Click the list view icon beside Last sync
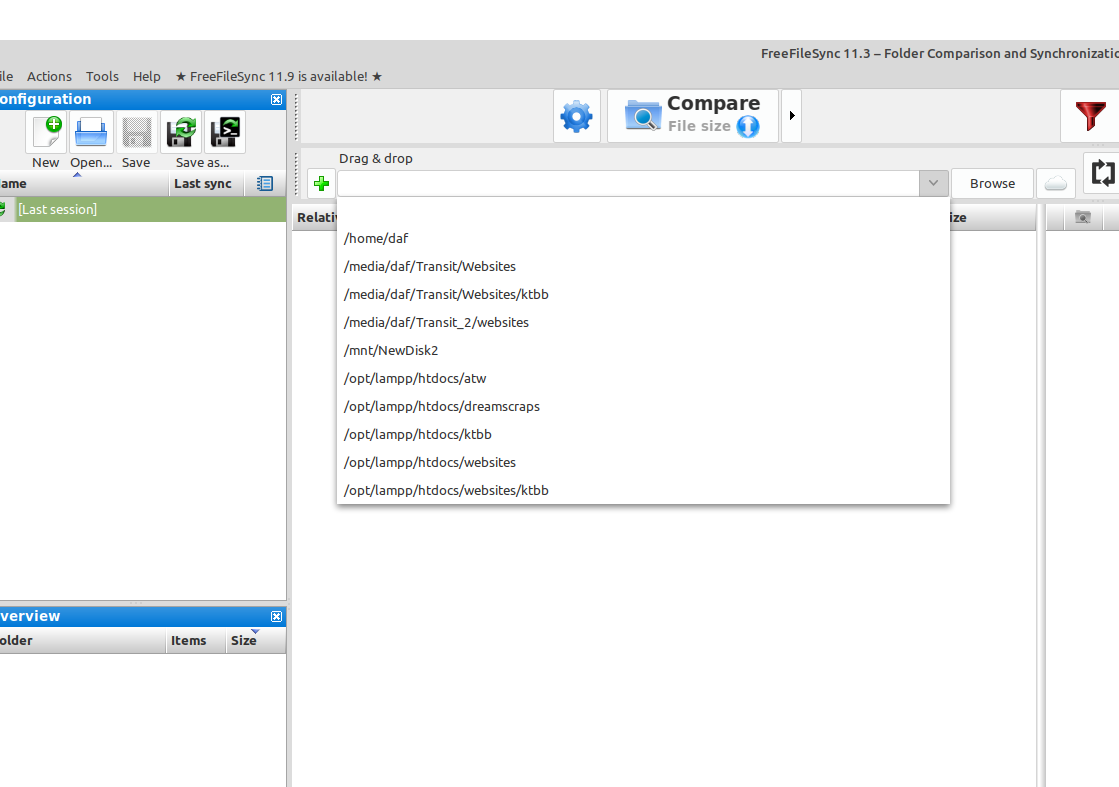1119x787 pixels. click(x=265, y=183)
